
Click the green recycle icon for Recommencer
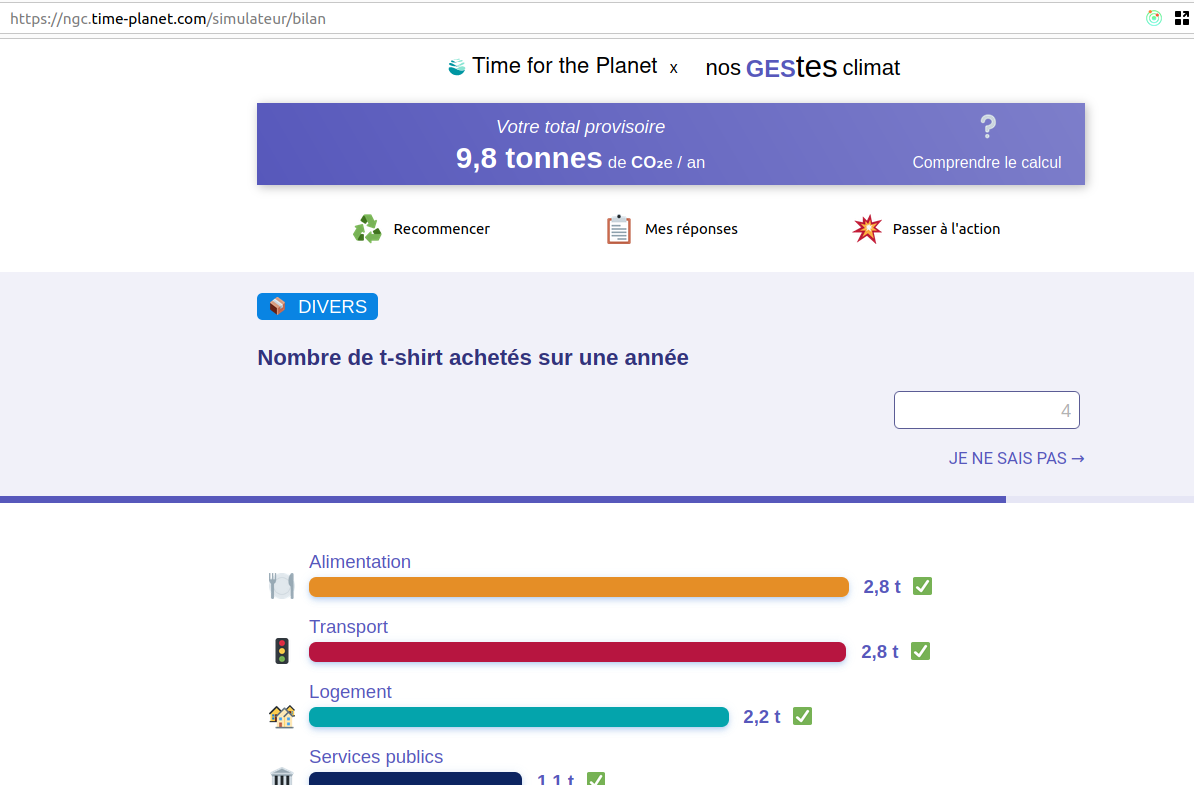tap(367, 228)
